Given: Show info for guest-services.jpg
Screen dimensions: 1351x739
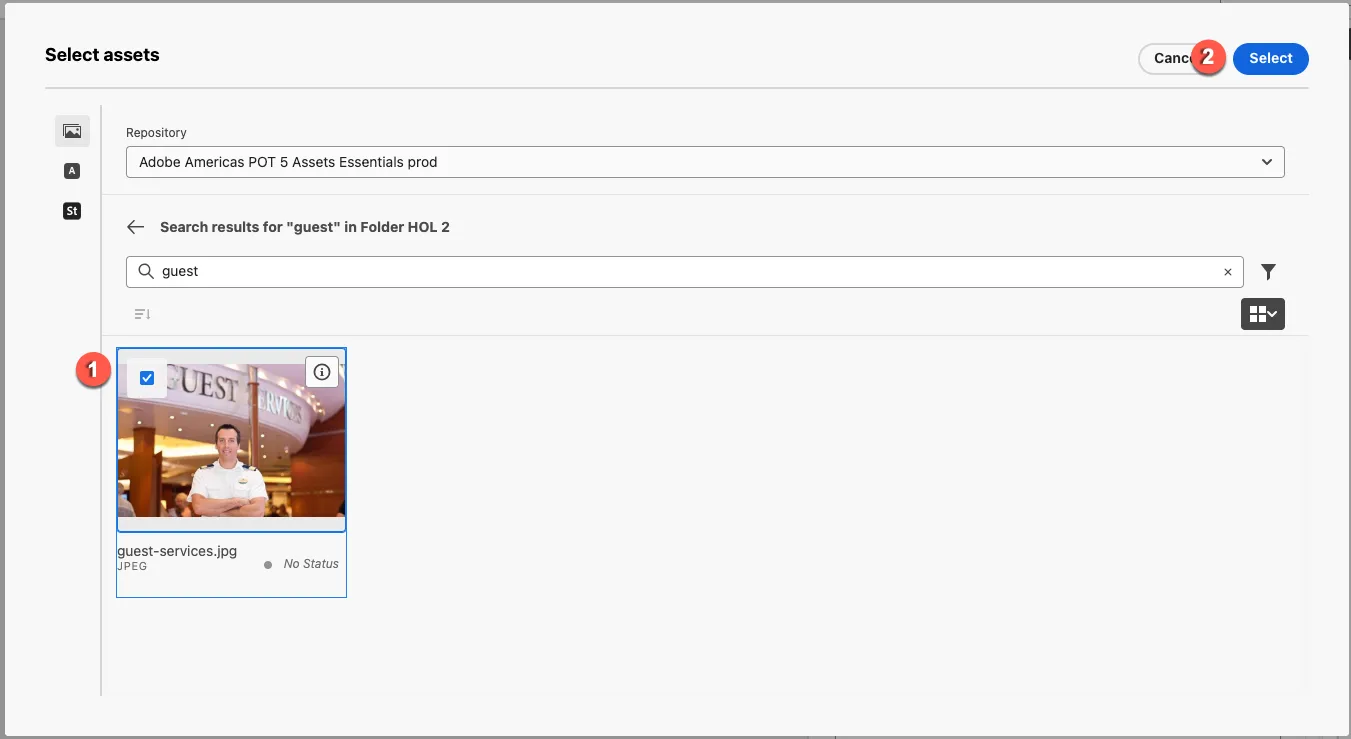Looking at the screenshot, I should [x=321, y=372].
